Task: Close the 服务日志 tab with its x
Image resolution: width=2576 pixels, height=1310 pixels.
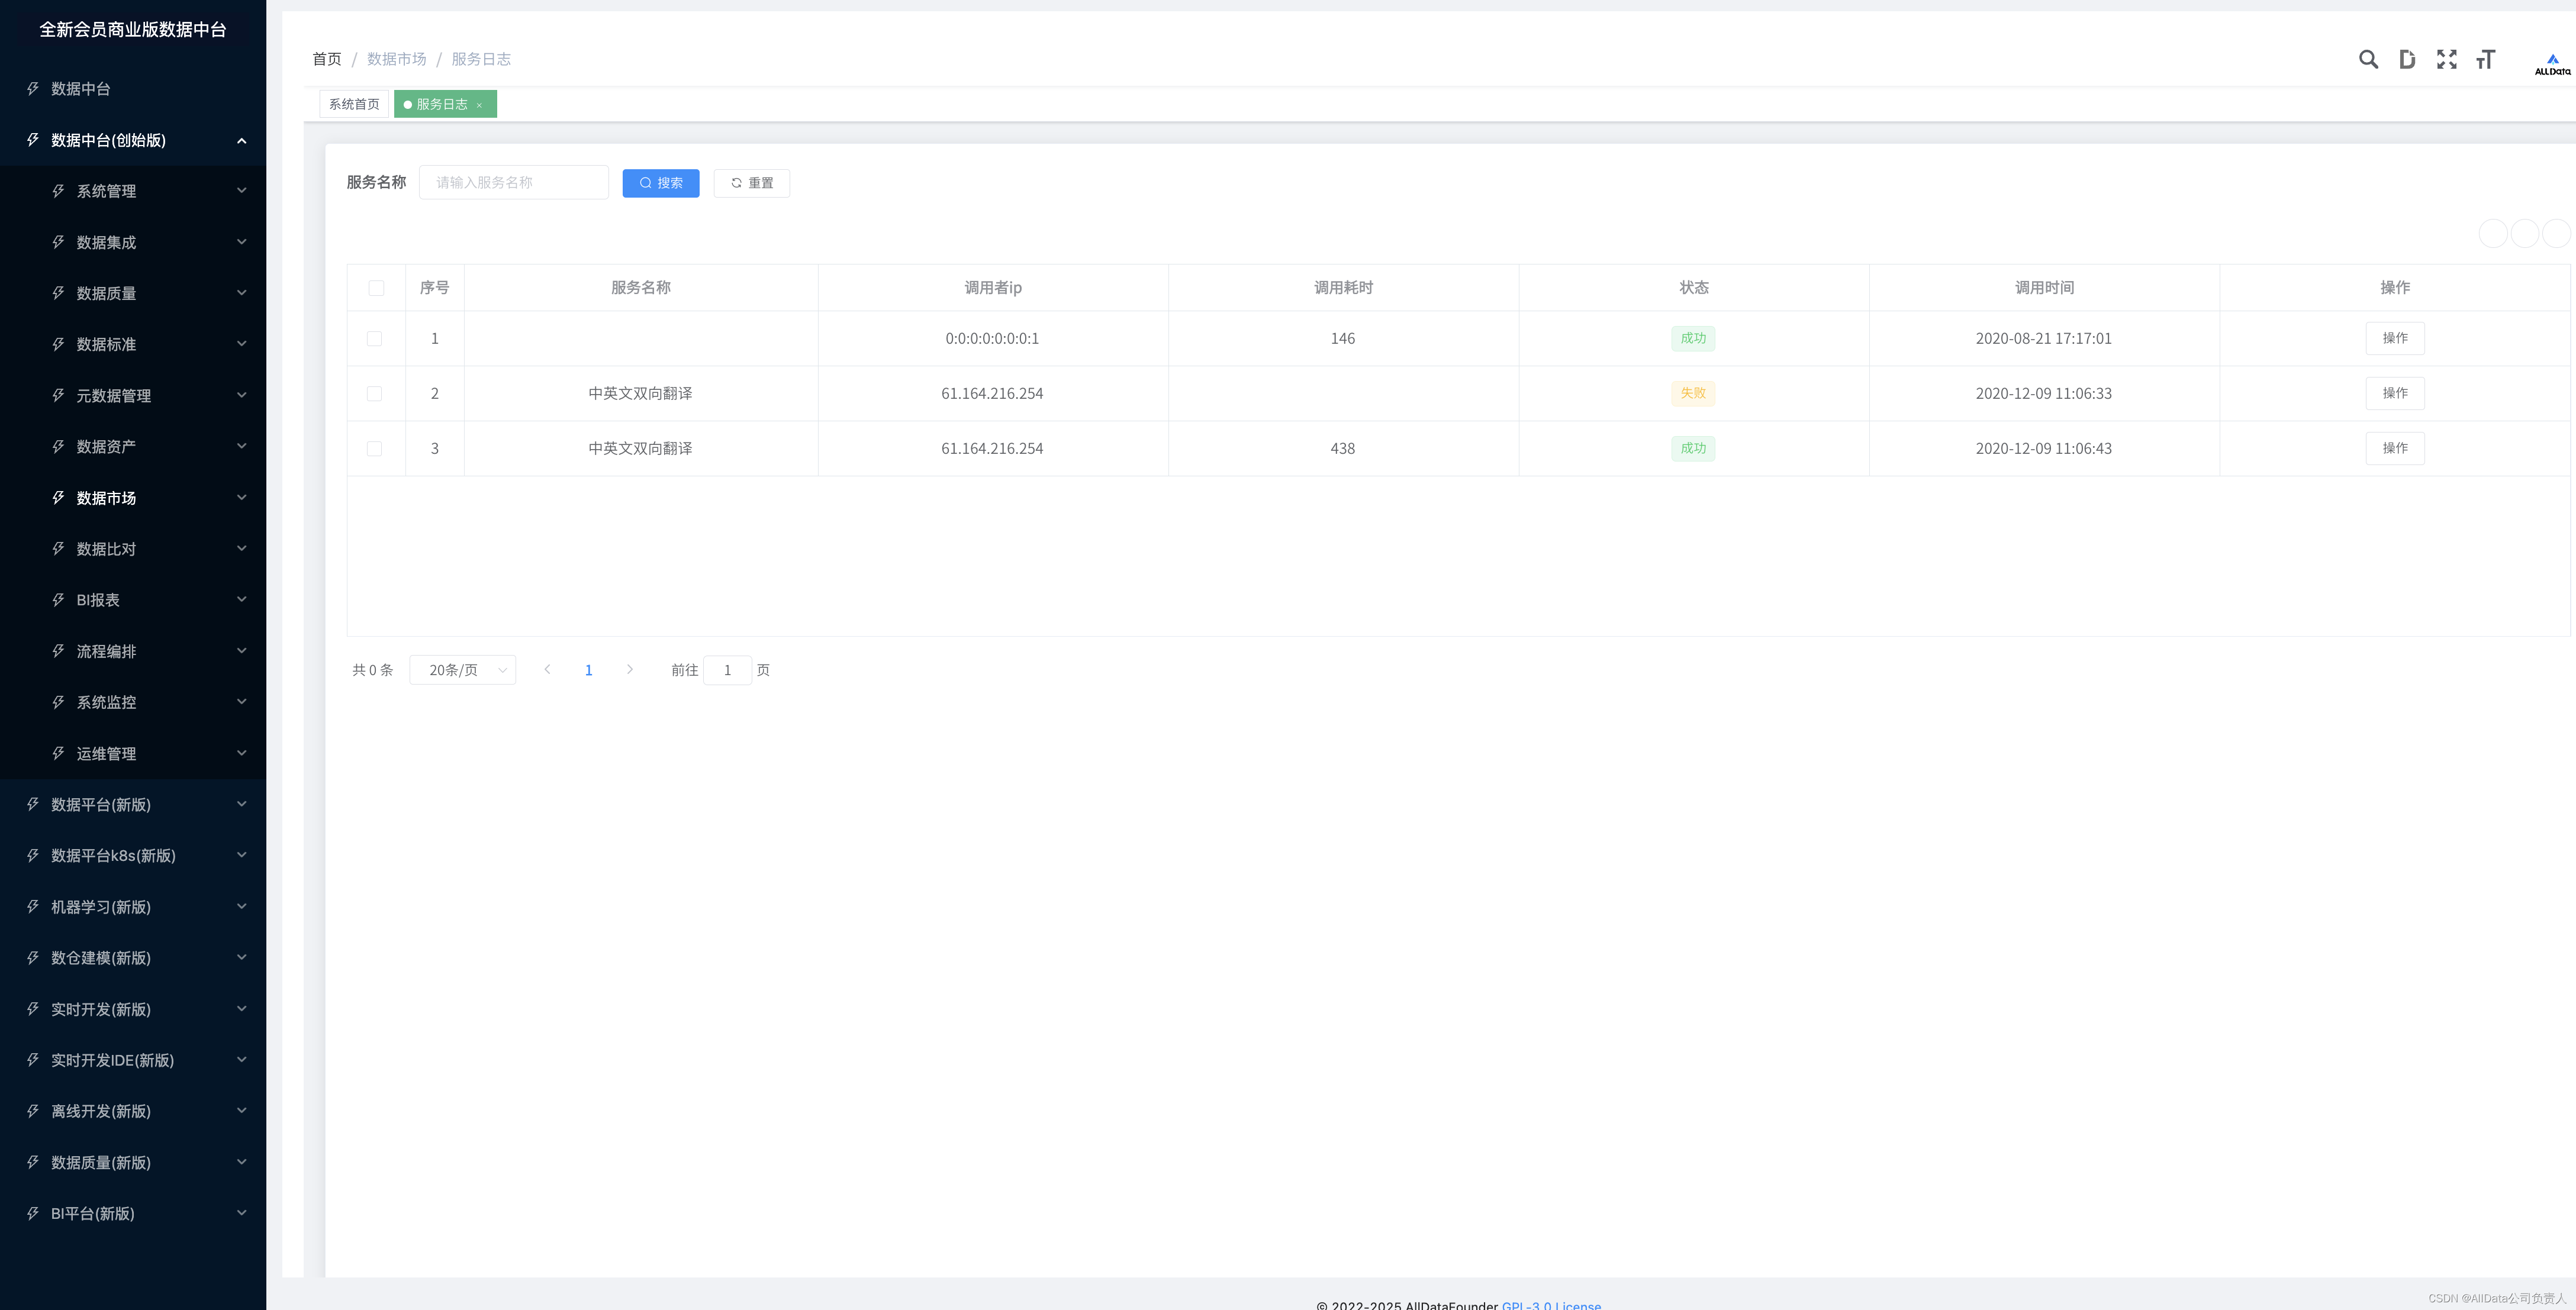Action: point(479,105)
